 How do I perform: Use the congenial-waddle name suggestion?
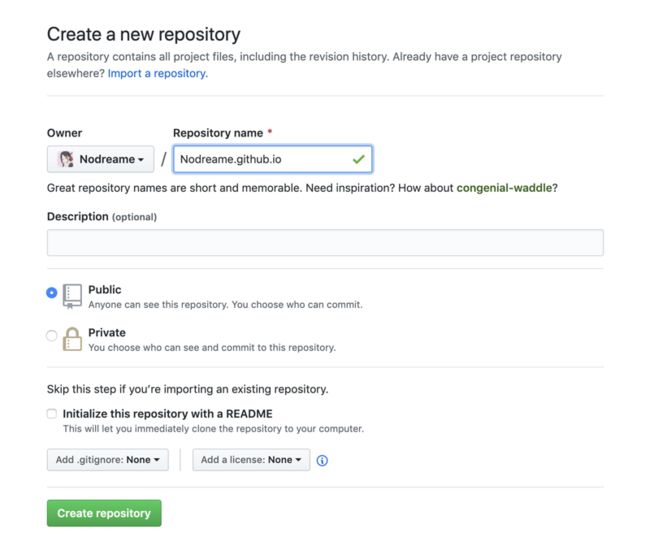point(504,188)
